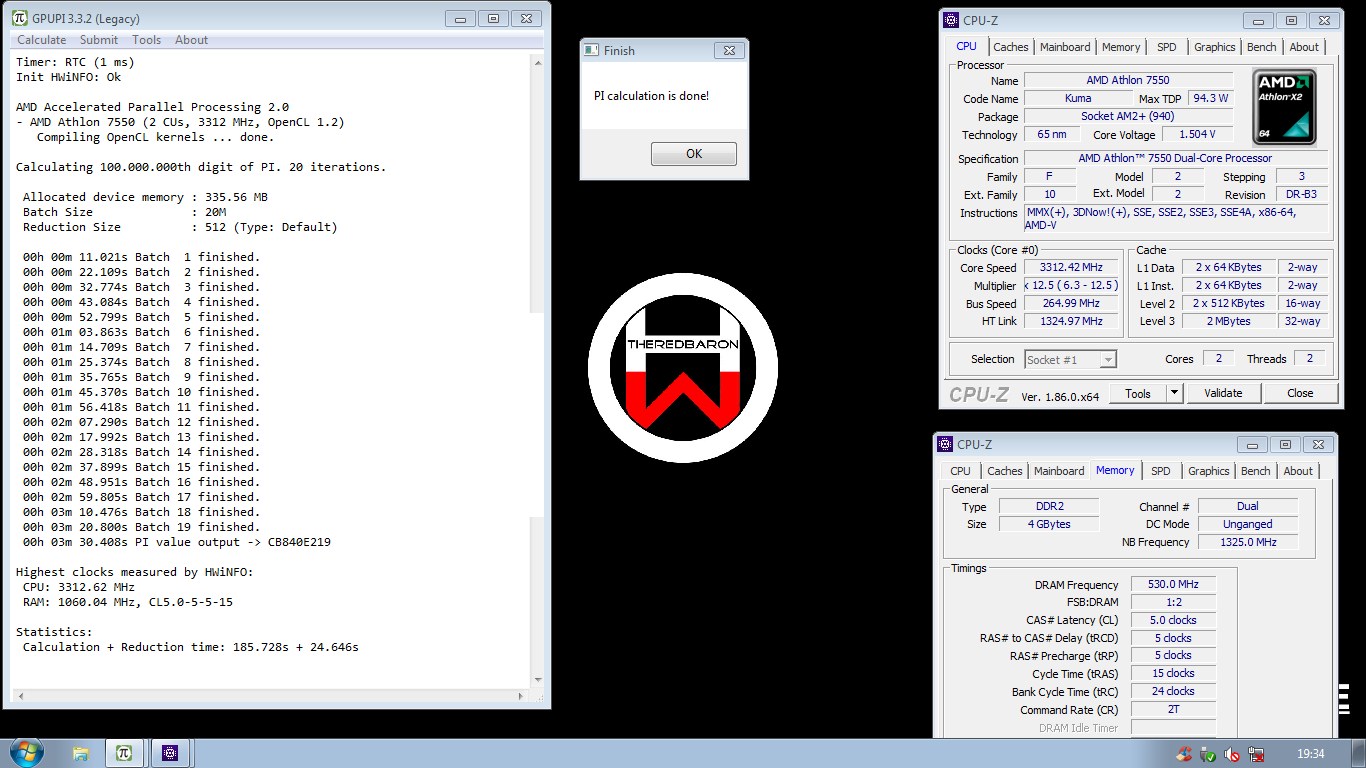Select the SPD tab in bottom CPU-Z
Viewport: 1366px width, 768px height.
[1161, 471]
